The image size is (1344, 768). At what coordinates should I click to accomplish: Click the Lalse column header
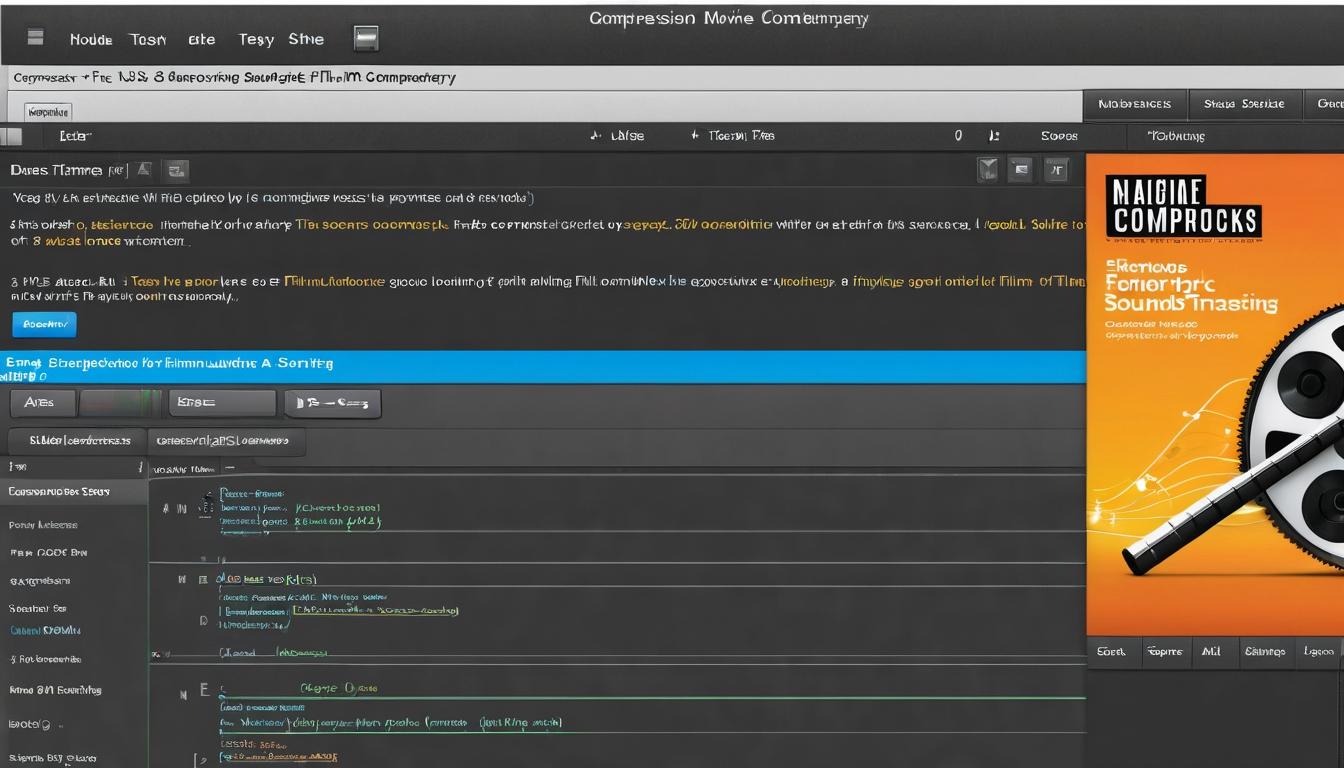click(627, 136)
